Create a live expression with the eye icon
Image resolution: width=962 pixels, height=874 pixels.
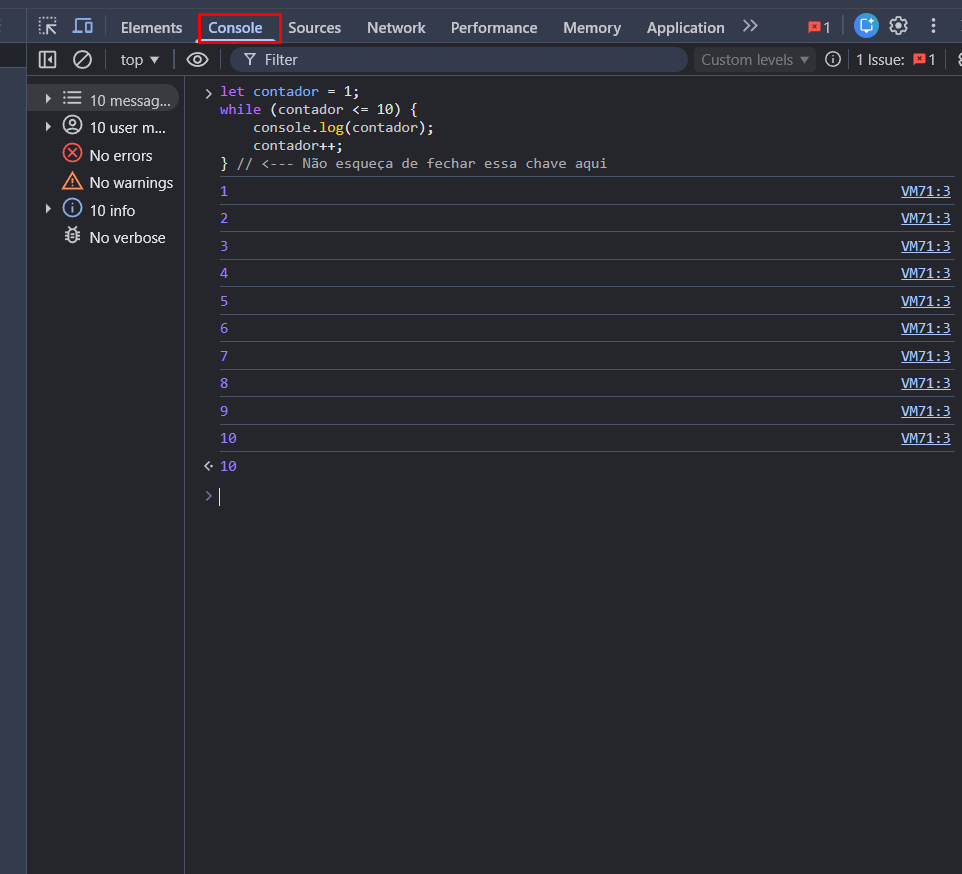197,60
